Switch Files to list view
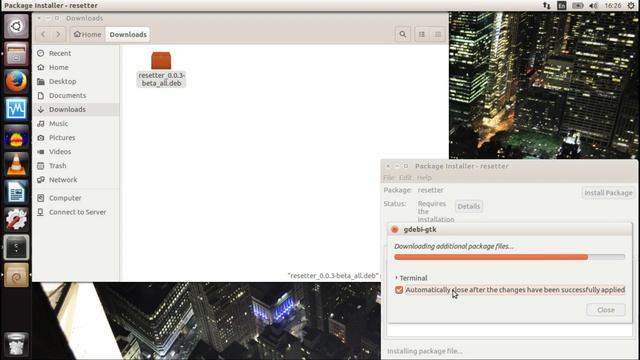This screenshot has height=360, width=640. pos(422,34)
